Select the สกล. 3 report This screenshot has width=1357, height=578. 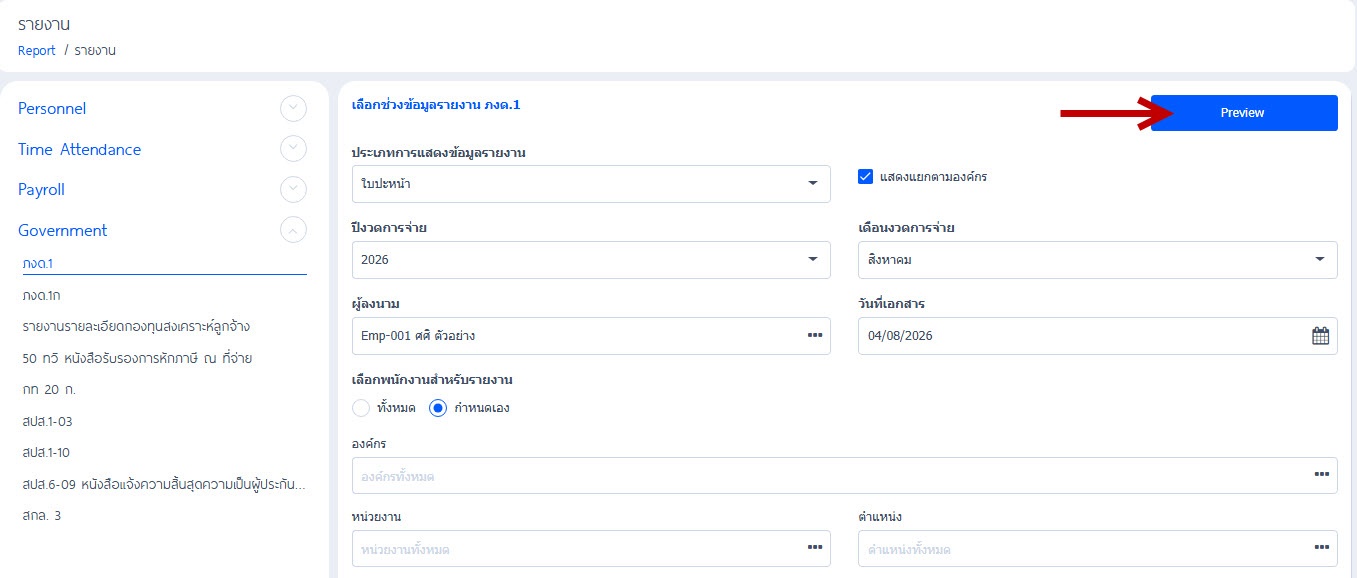tap(42, 516)
